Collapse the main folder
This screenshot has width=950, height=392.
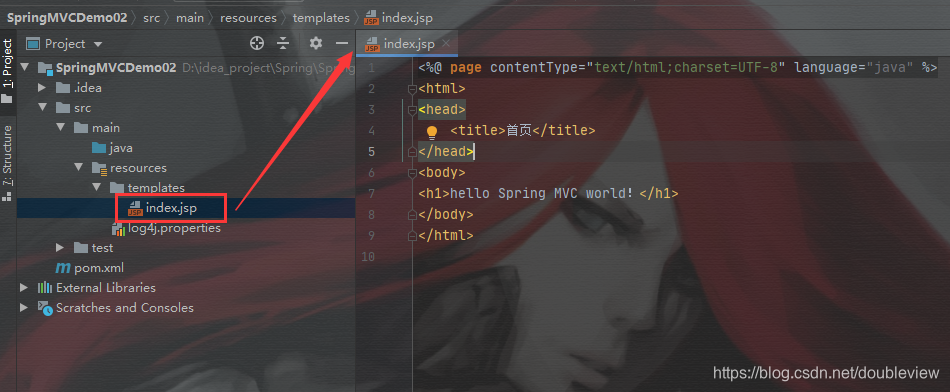click(x=61, y=127)
